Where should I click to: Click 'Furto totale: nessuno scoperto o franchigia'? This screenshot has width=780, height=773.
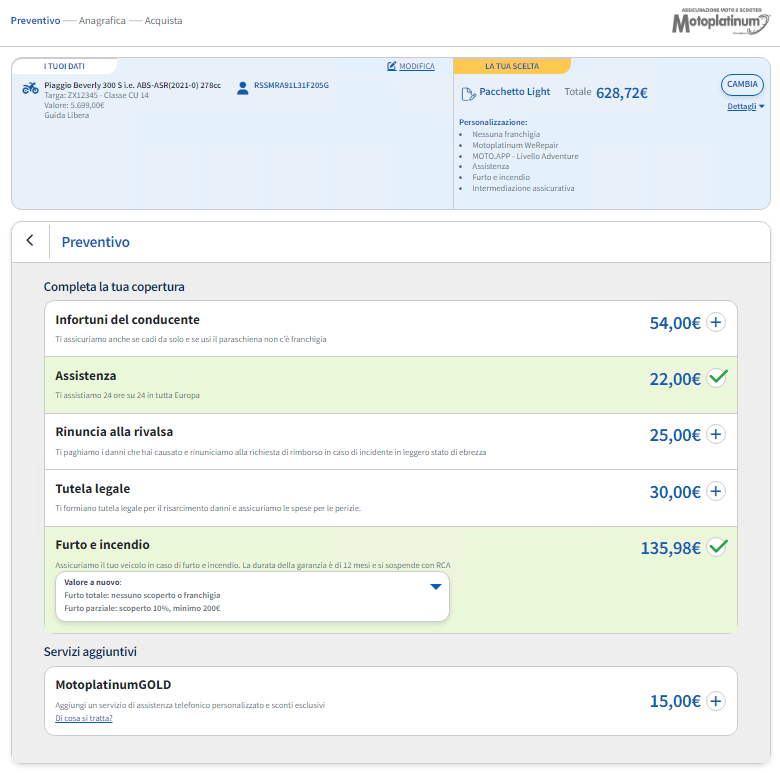[142, 595]
